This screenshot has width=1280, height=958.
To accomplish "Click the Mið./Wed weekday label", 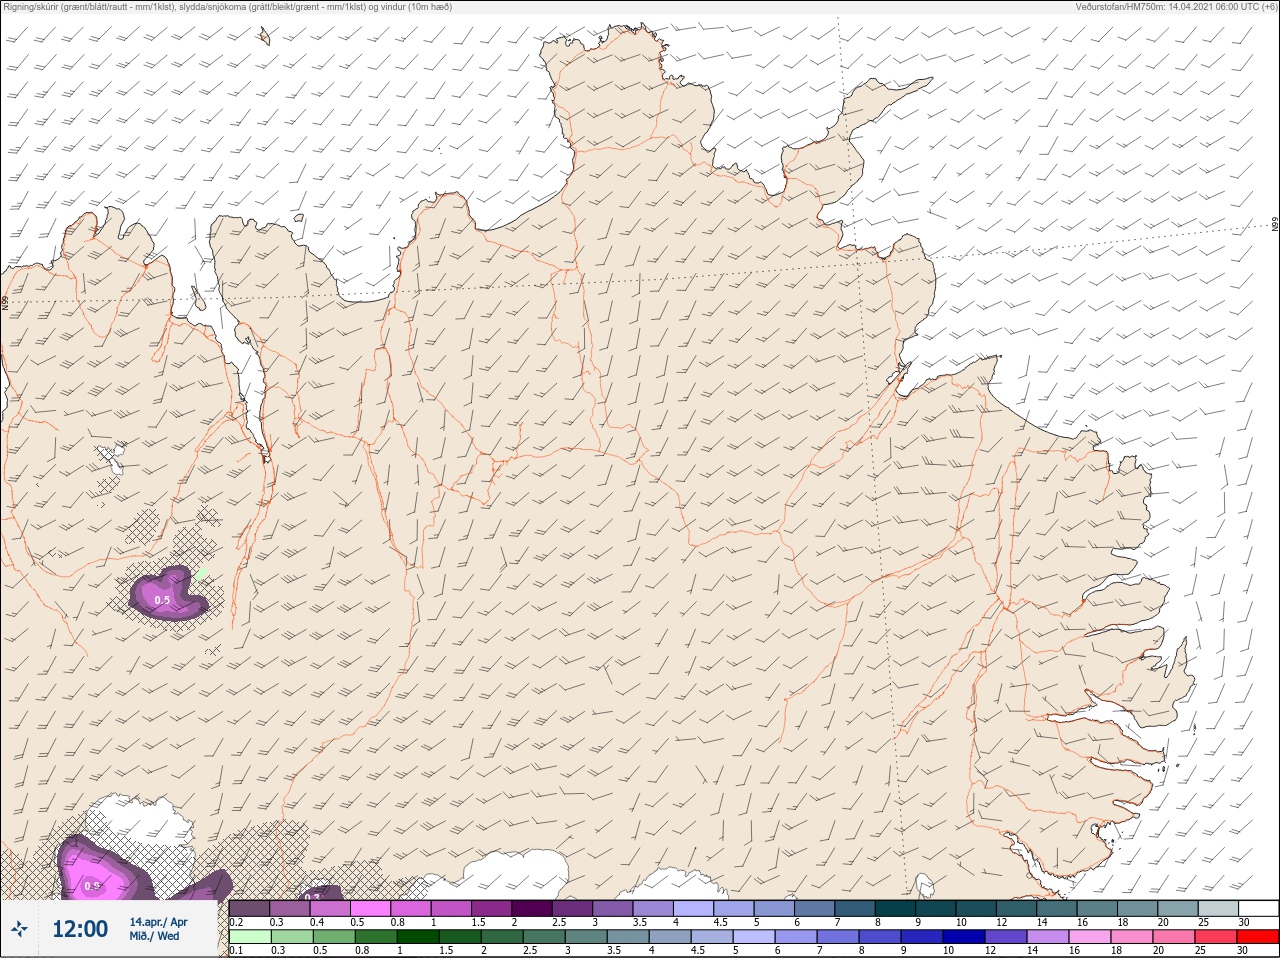I will (155, 936).
